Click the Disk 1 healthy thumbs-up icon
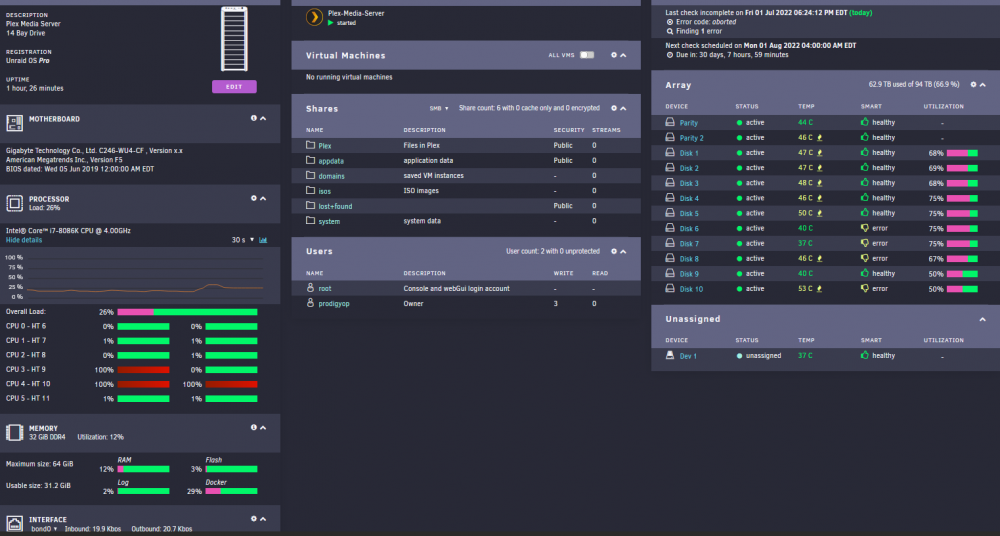Image resolution: width=1000 pixels, height=536 pixels. tap(865, 152)
